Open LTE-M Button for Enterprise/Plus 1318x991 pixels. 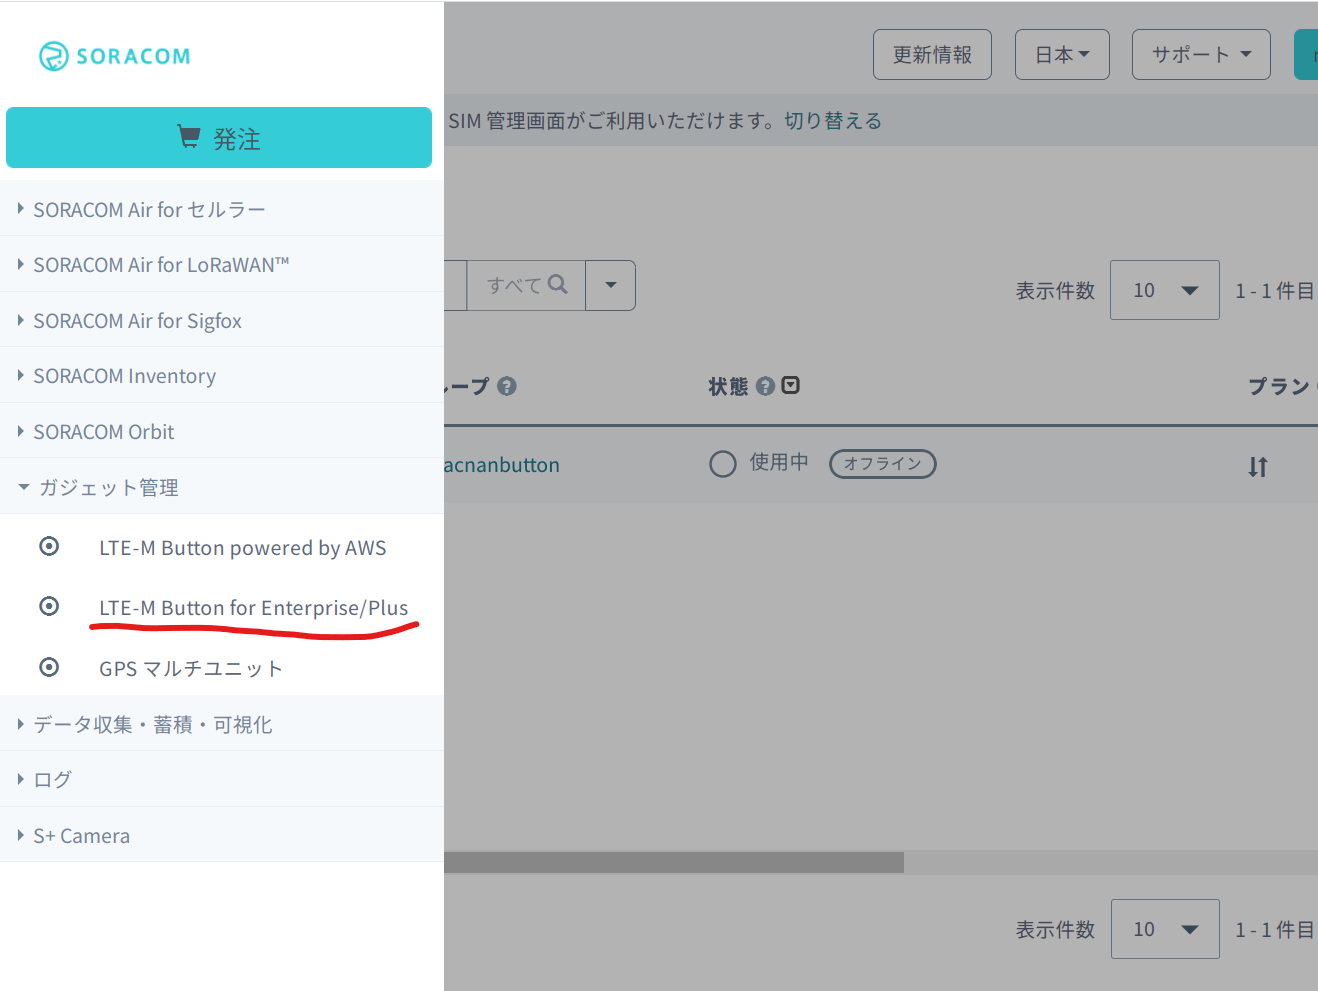253,607
